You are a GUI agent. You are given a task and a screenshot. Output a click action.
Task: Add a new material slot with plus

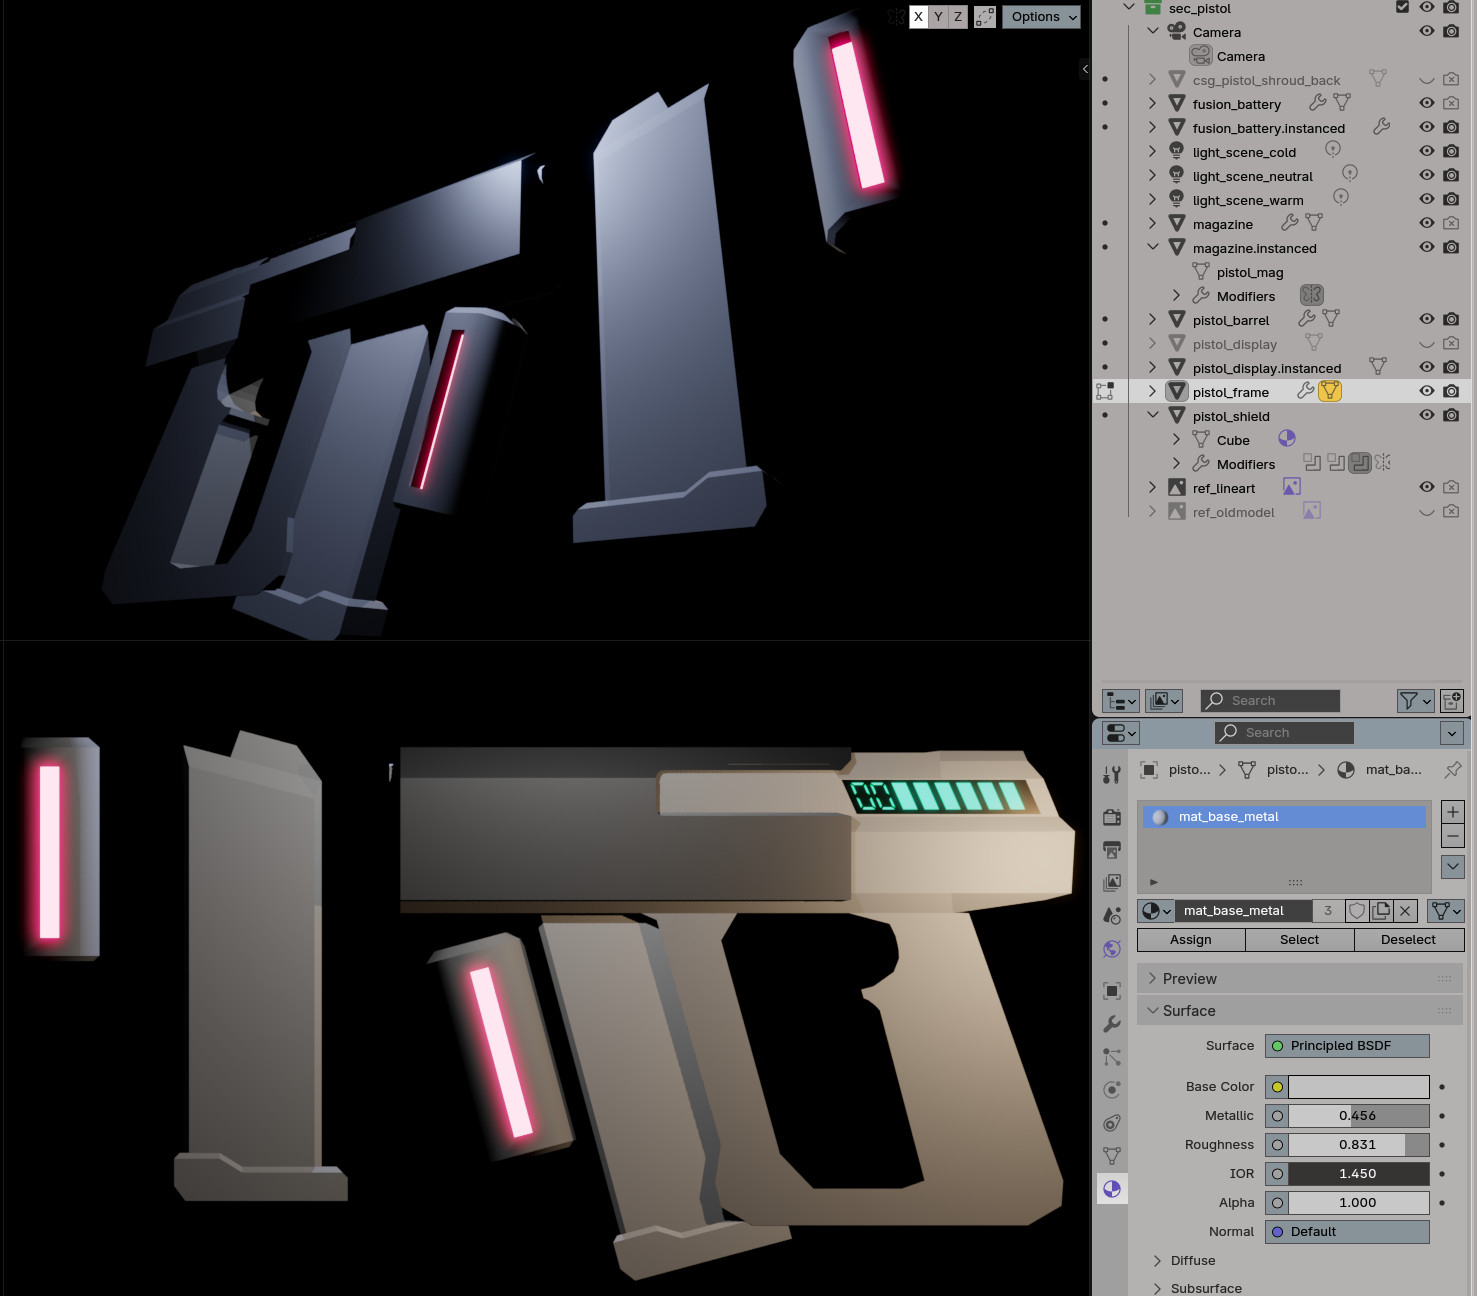click(x=1452, y=812)
